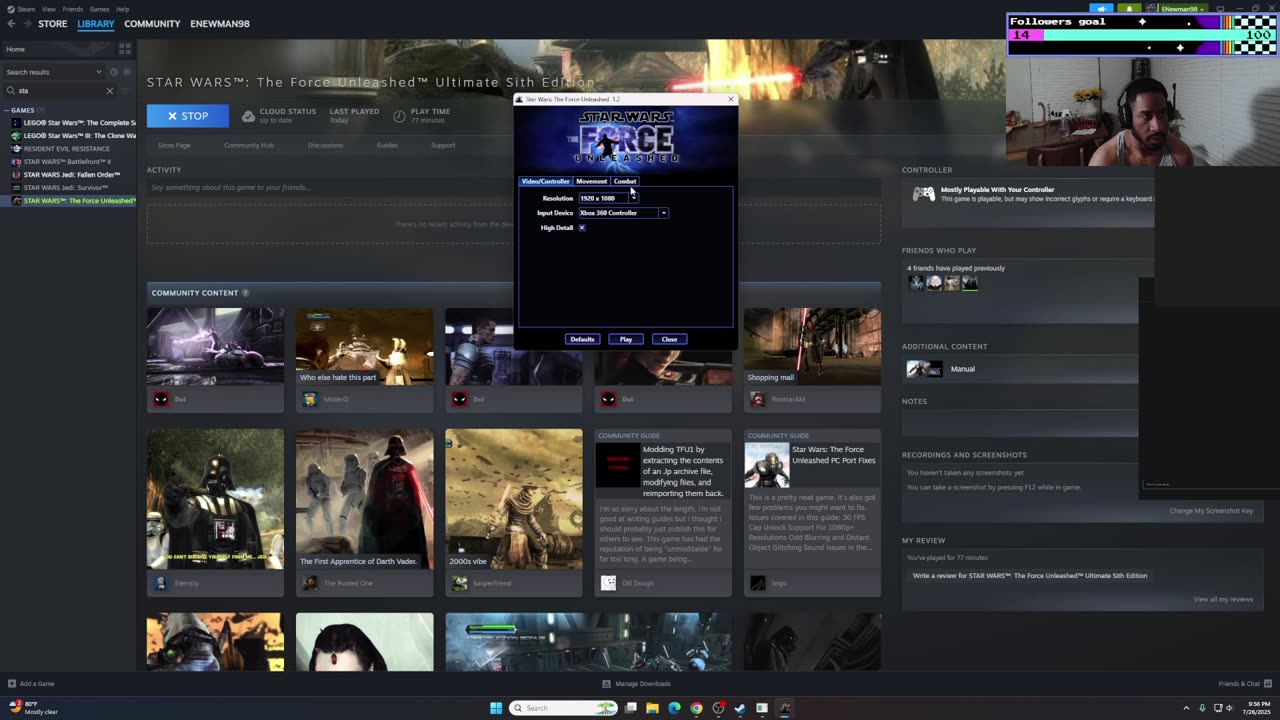Open the Combat tab in launcher

pos(625,181)
